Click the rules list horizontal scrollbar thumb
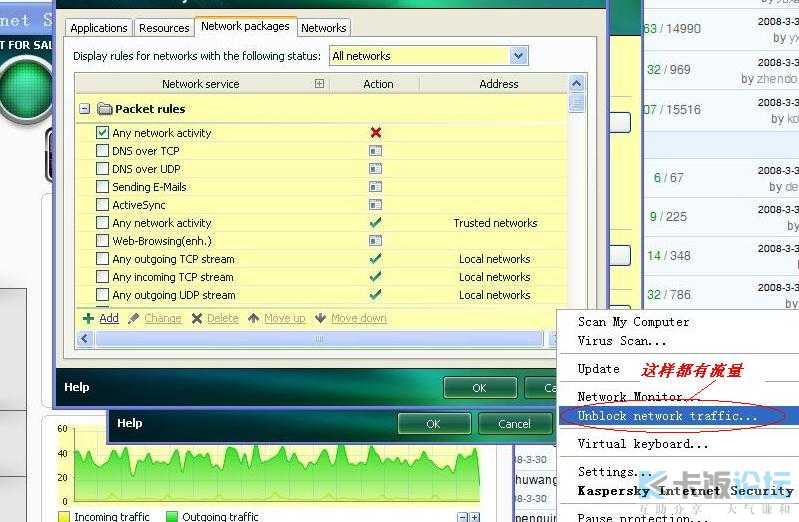Image resolution: width=799 pixels, height=522 pixels. coord(319,338)
